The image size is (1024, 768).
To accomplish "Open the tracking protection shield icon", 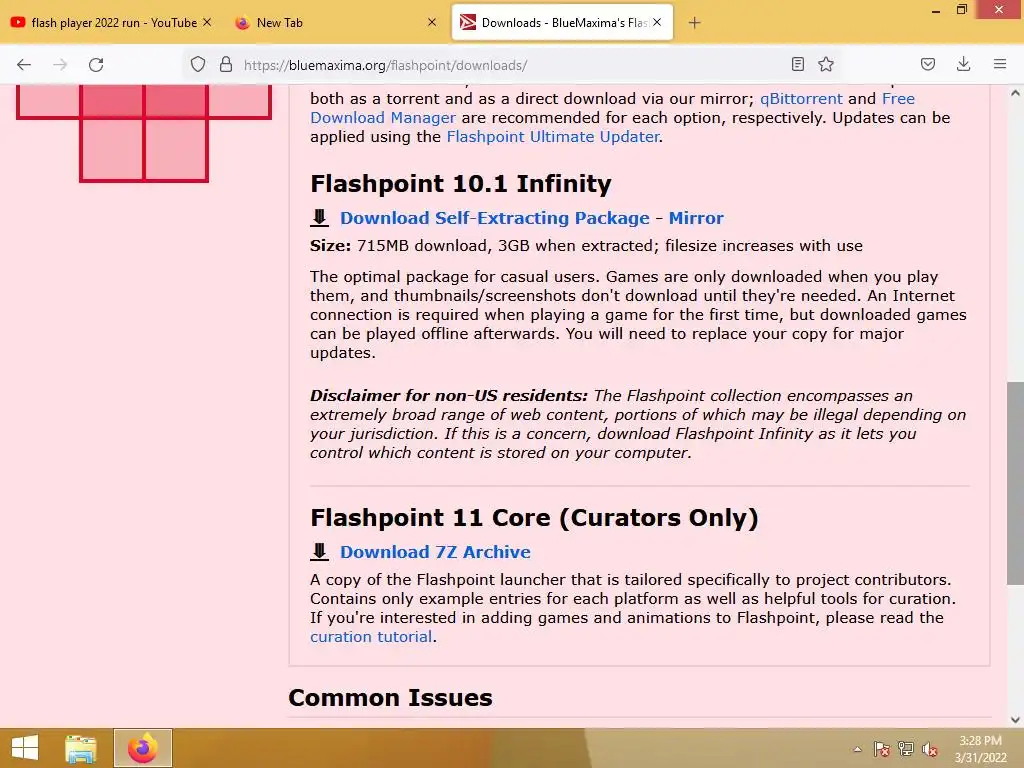I will 198,64.
